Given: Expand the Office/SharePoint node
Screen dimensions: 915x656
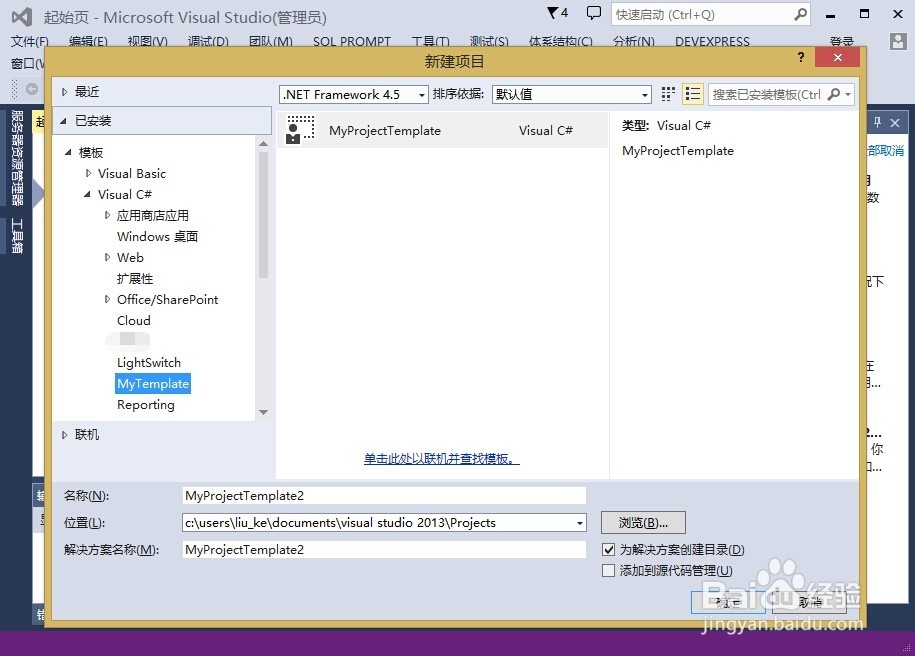Looking at the screenshot, I should coord(107,299).
